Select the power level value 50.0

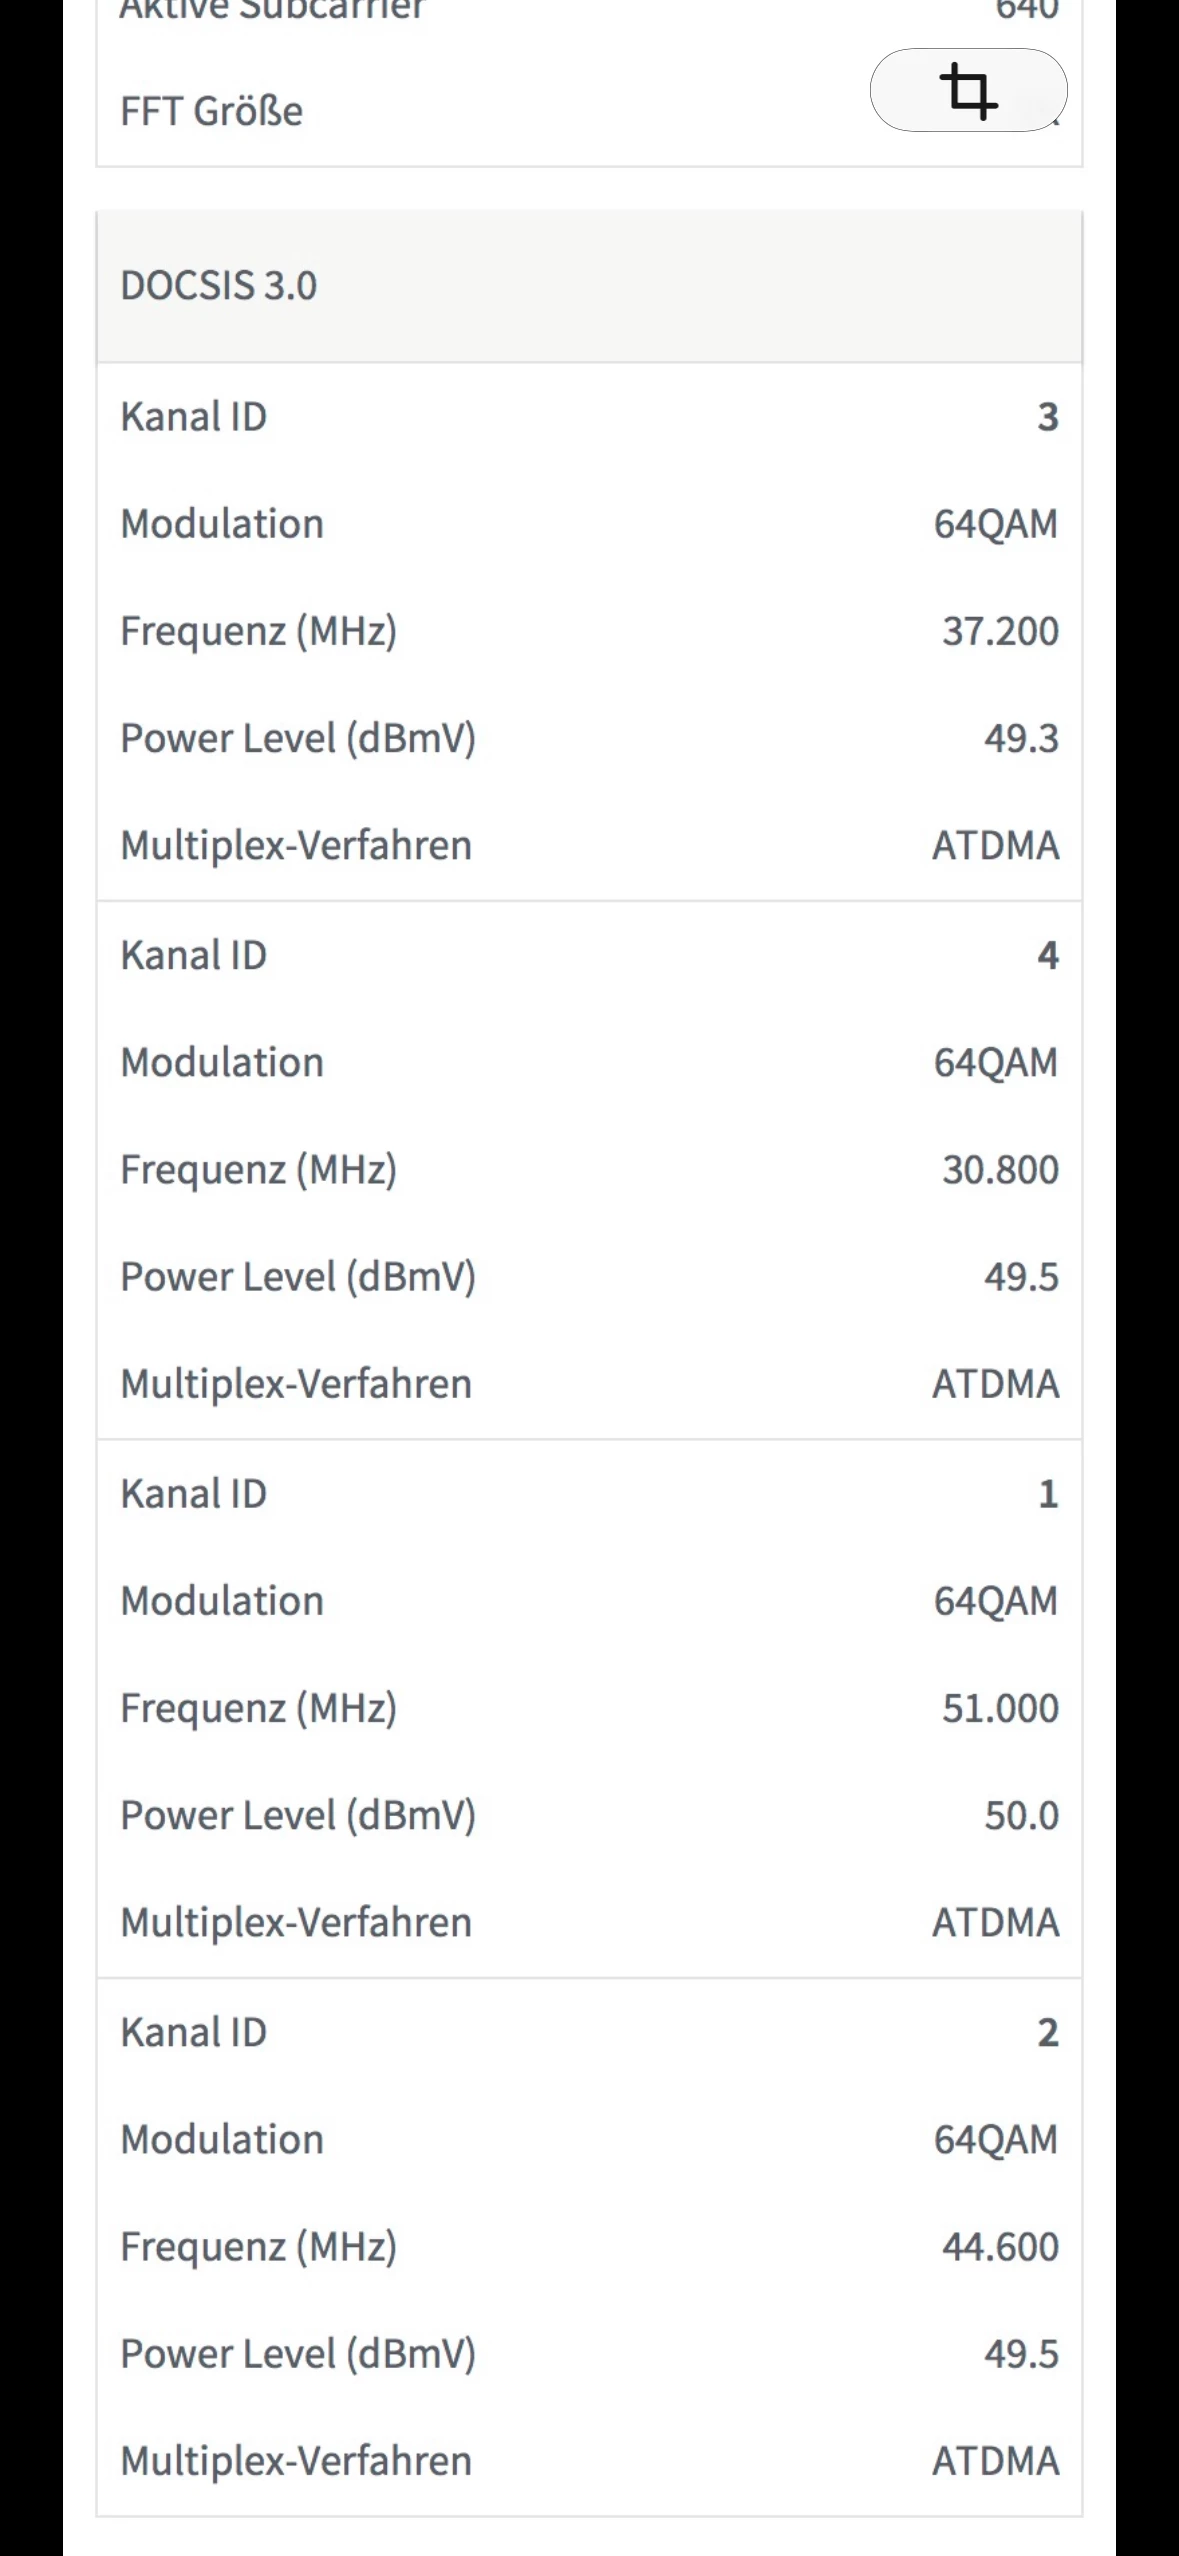pos(1020,1815)
